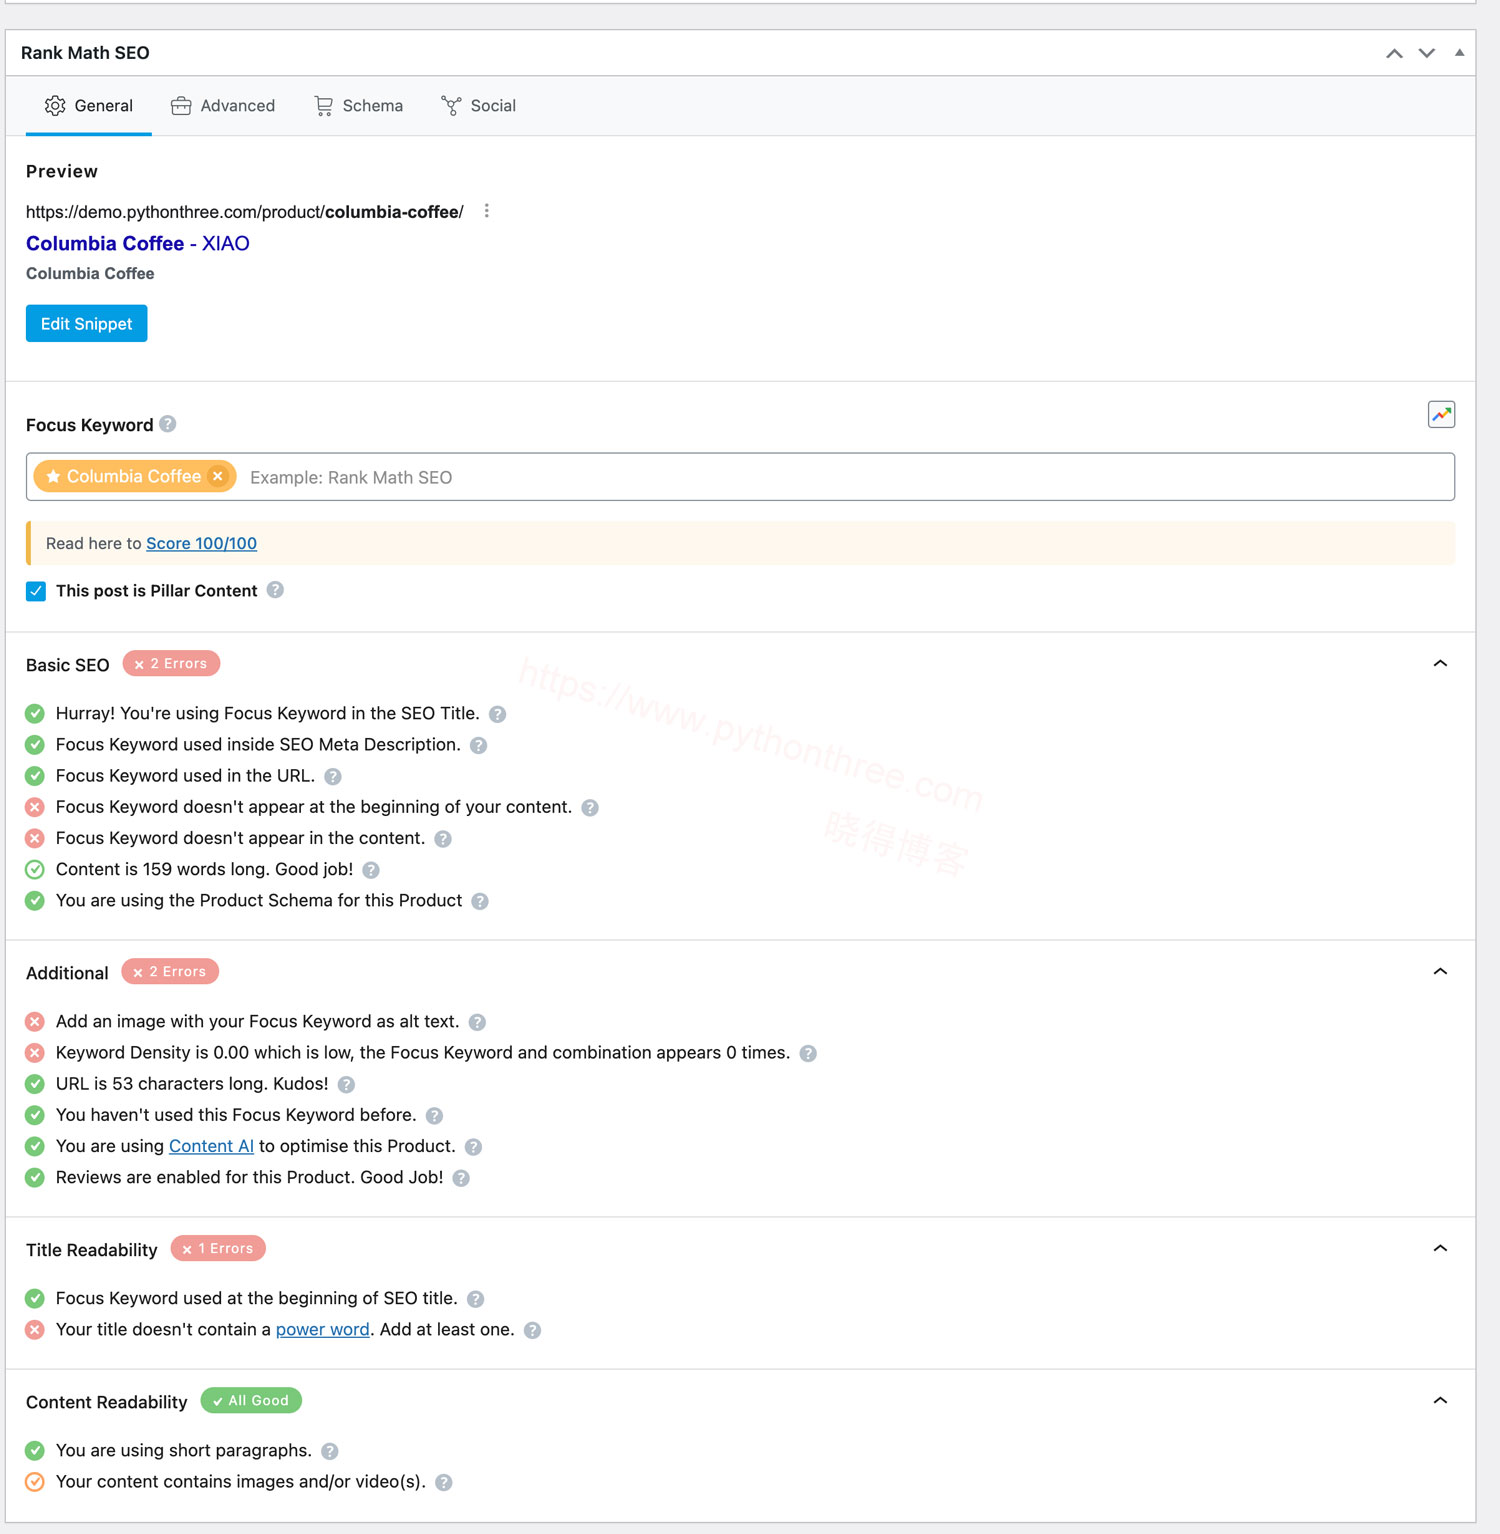The width and height of the screenshot is (1500, 1534).
Task: Move Rank Math SEO panel down
Action: tap(1427, 53)
